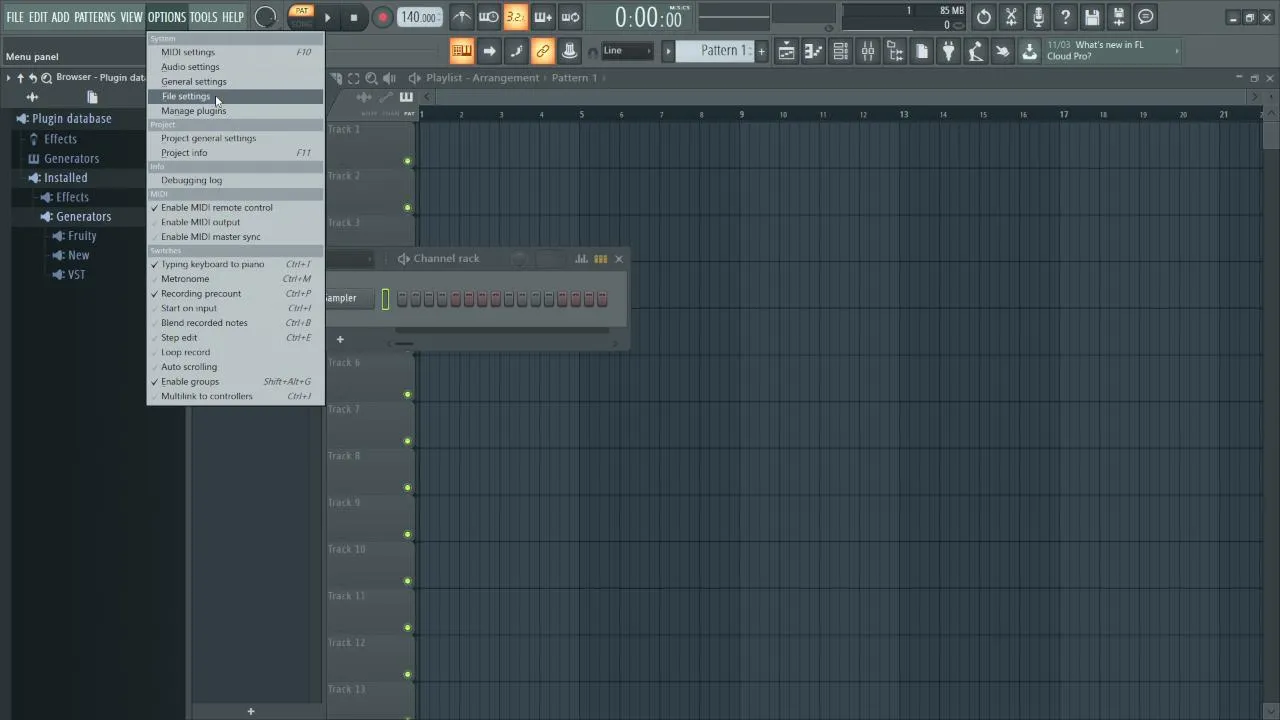1280x720 pixels.
Task: Add a channel with the channel rack plus button
Action: click(340, 339)
